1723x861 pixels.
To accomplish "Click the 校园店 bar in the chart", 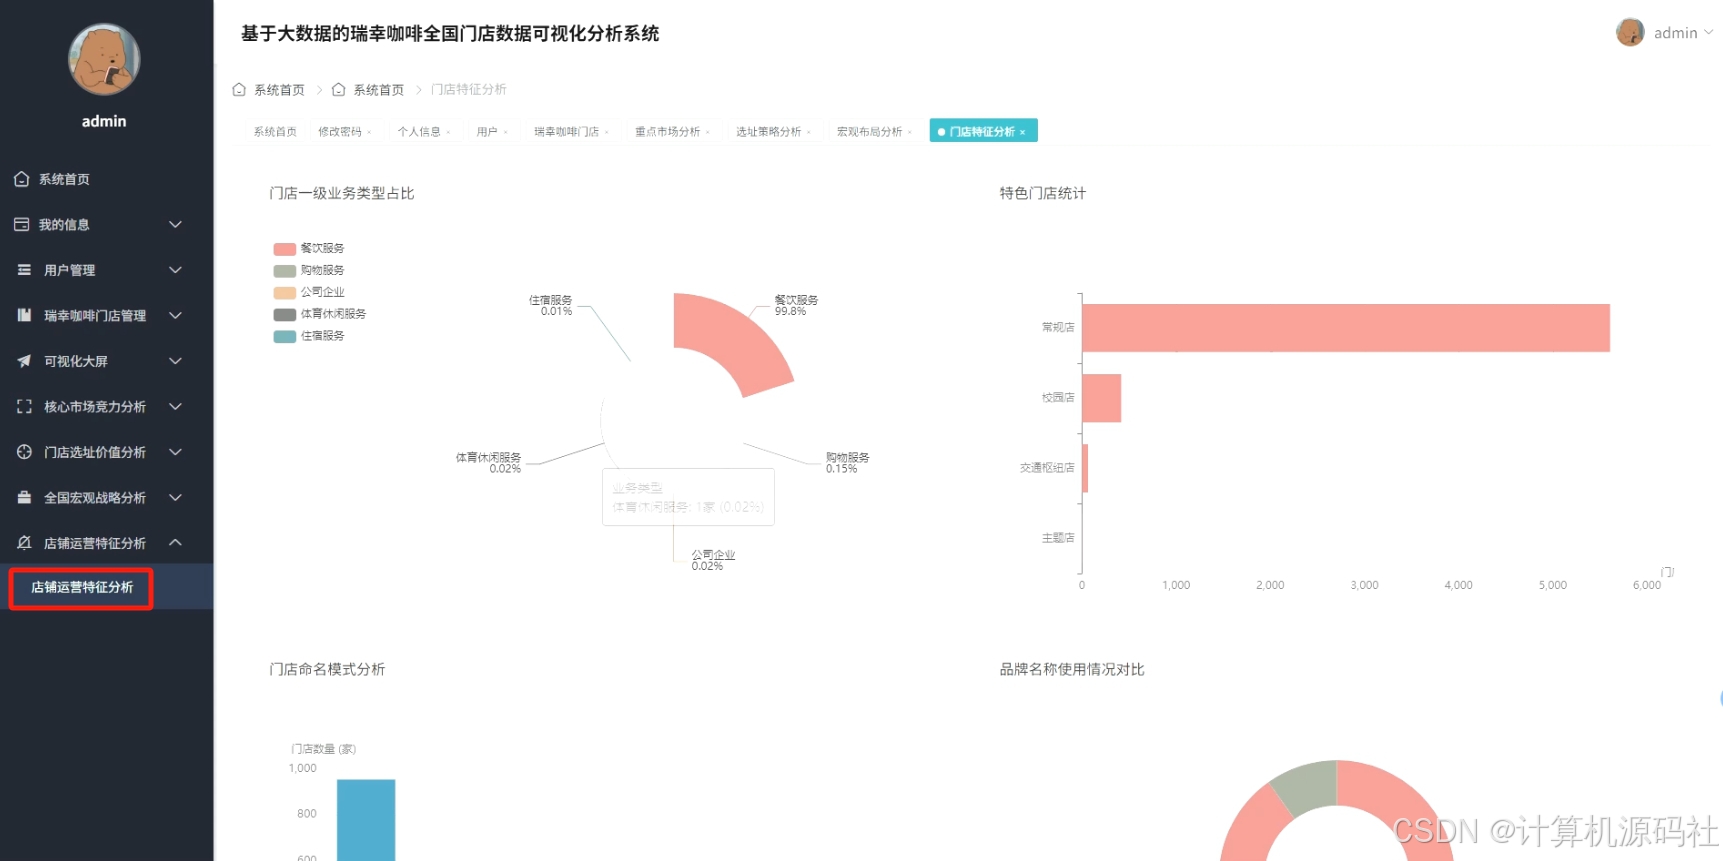I will pyautogui.click(x=1101, y=398).
